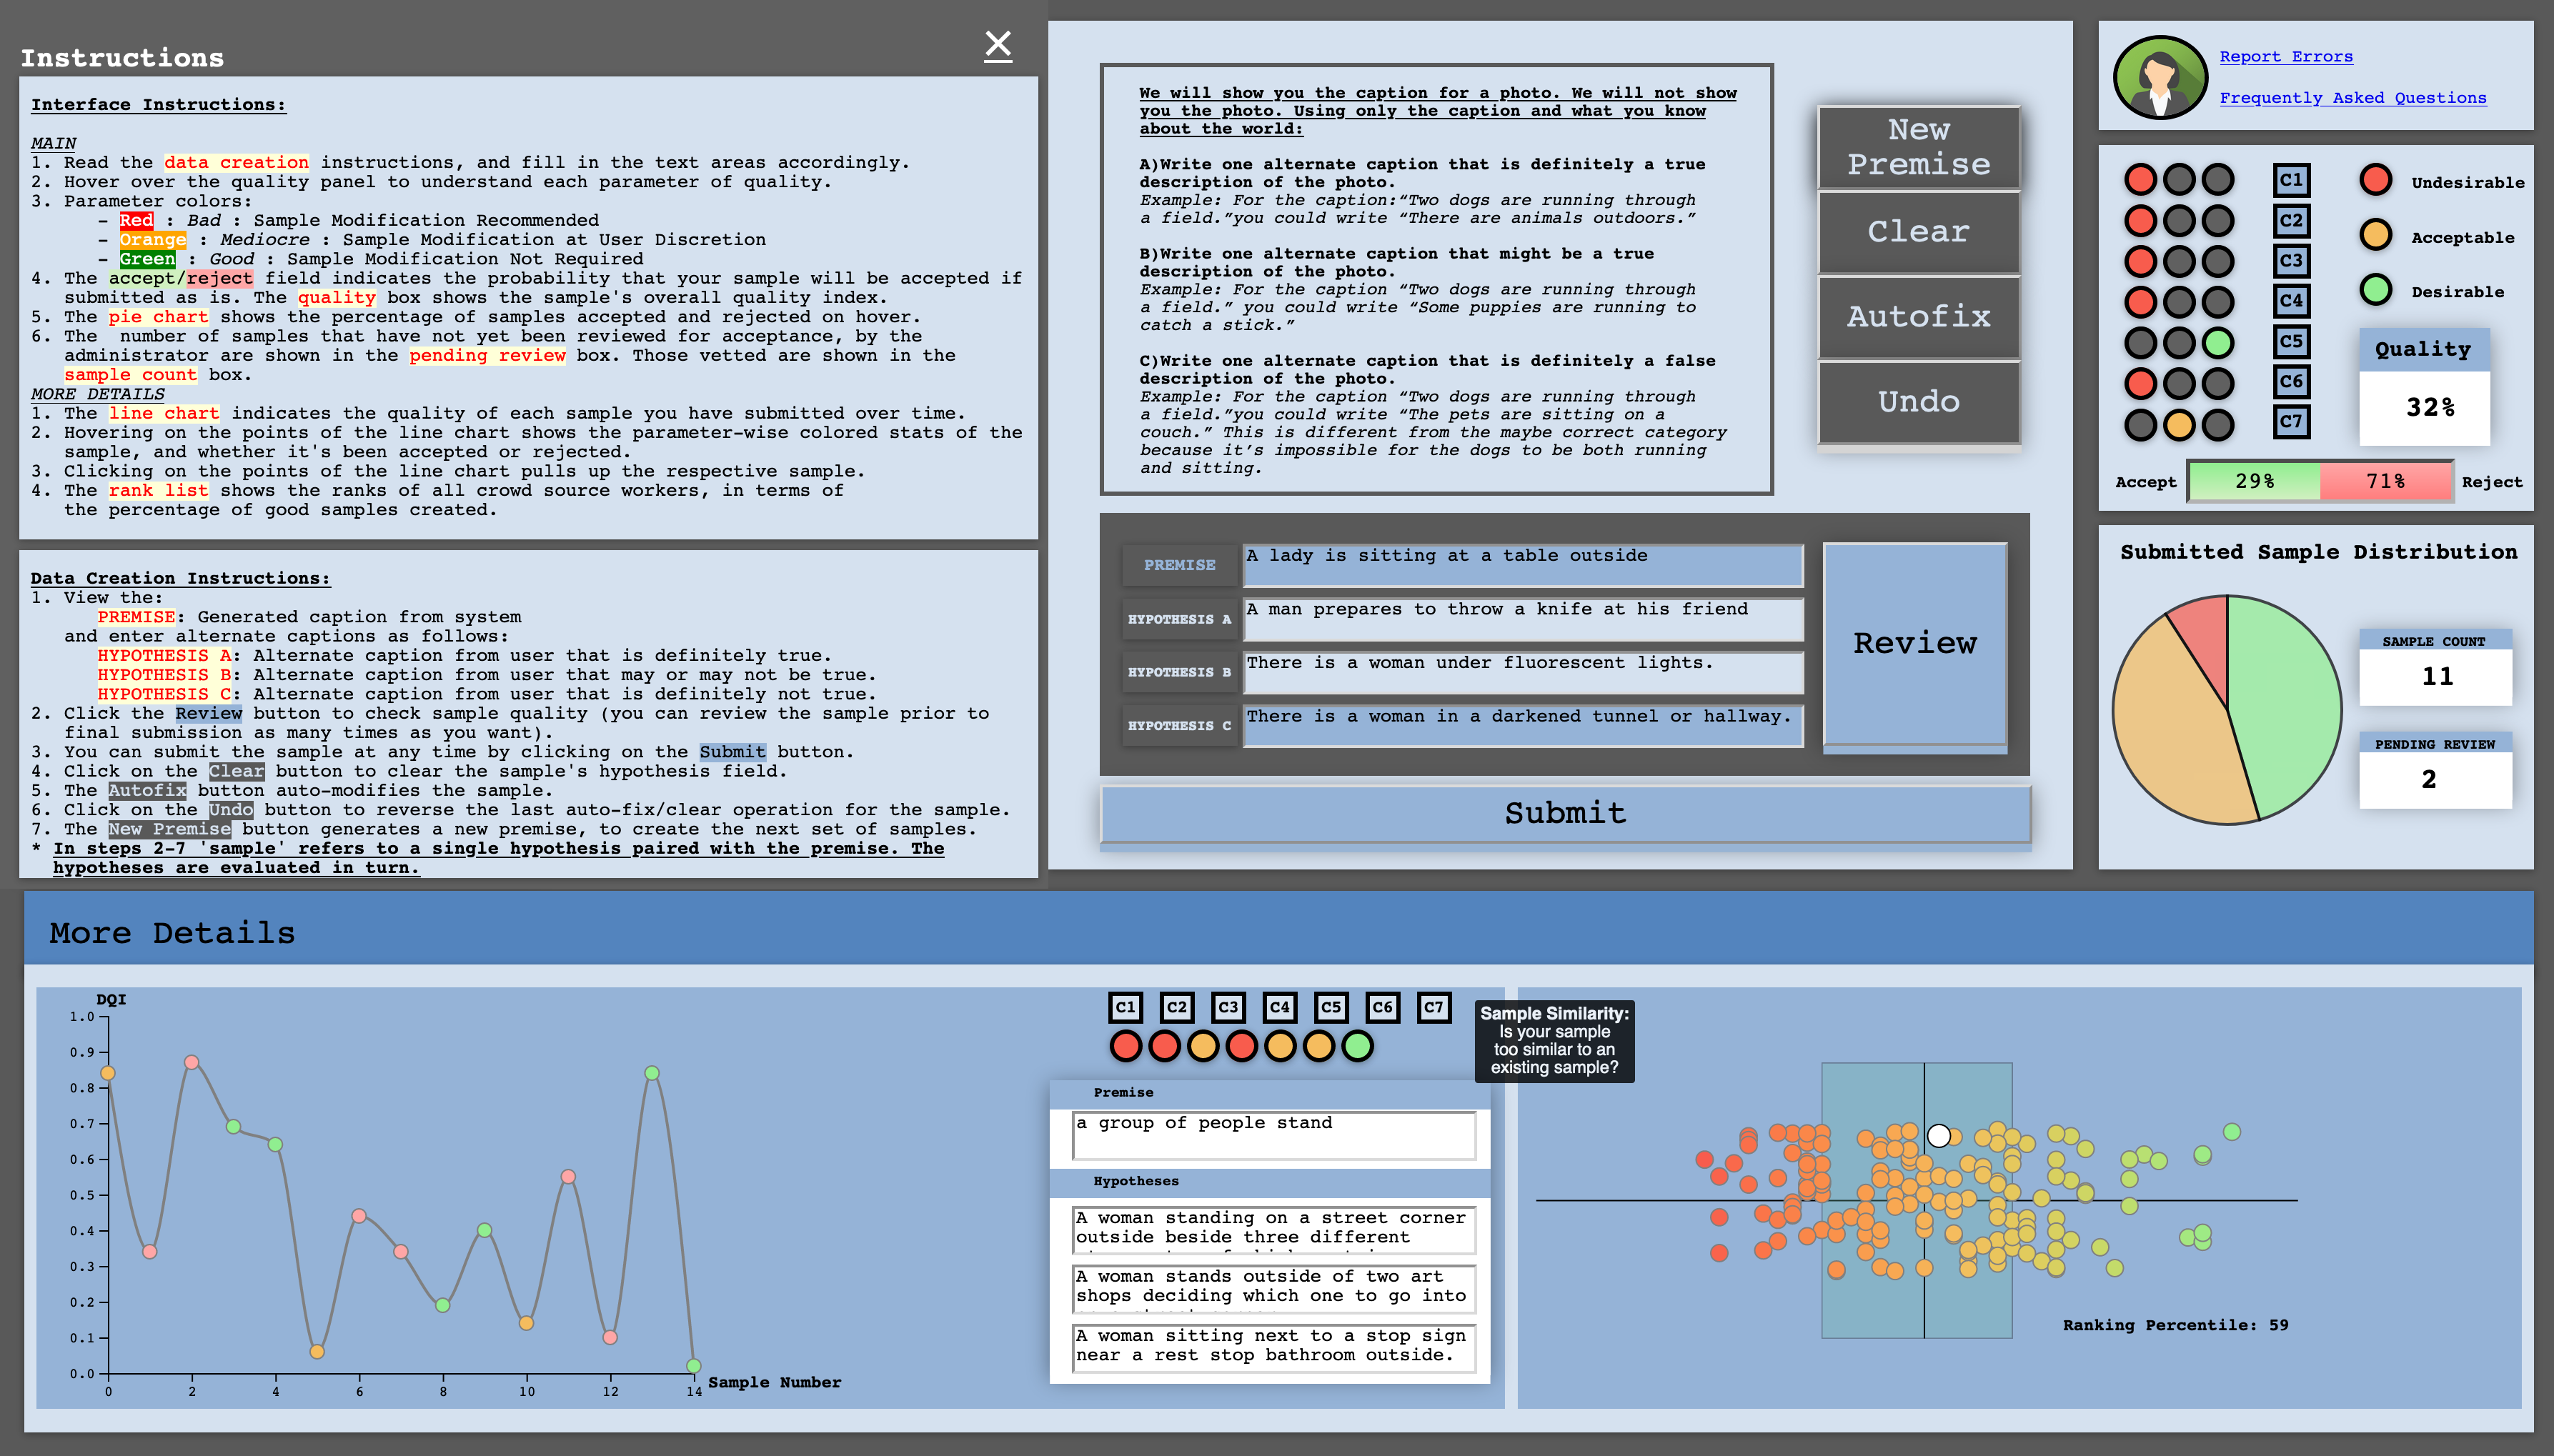Open Frequently Asked Questions link
Image resolution: width=2554 pixels, height=1456 pixels.
pos(2352,98)
